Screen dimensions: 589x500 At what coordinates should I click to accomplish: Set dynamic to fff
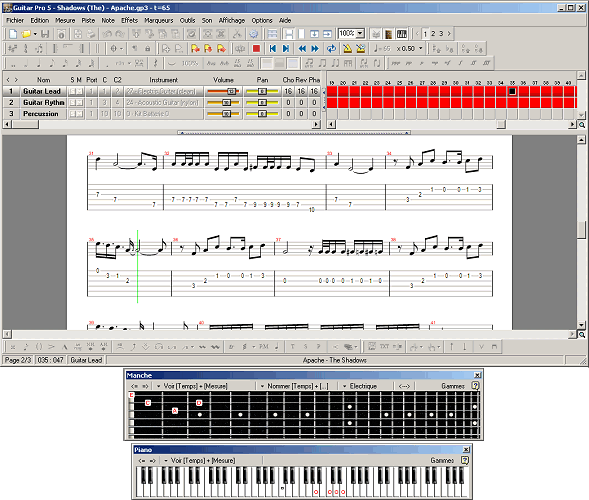pos(486,63)
